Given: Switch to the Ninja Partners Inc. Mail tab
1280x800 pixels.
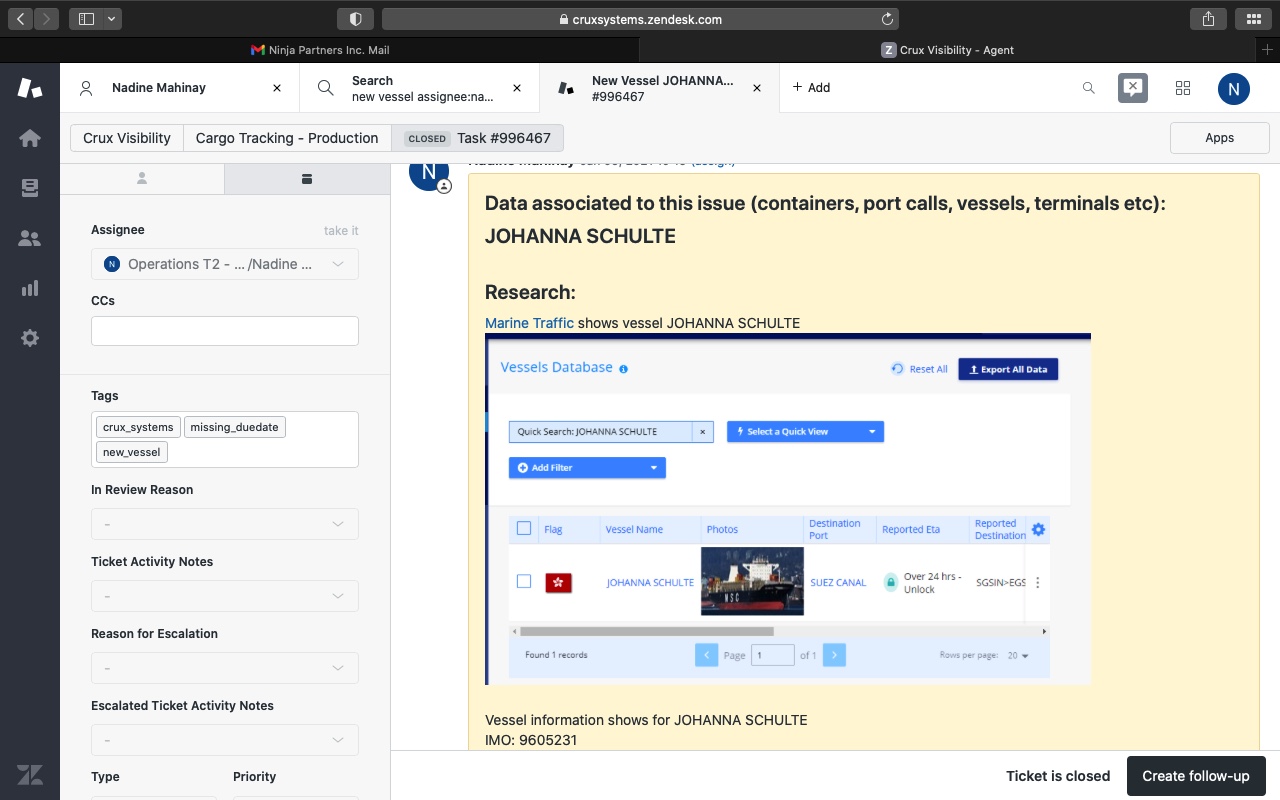Looking at the screenshot, I should click(x=320, y=49).
